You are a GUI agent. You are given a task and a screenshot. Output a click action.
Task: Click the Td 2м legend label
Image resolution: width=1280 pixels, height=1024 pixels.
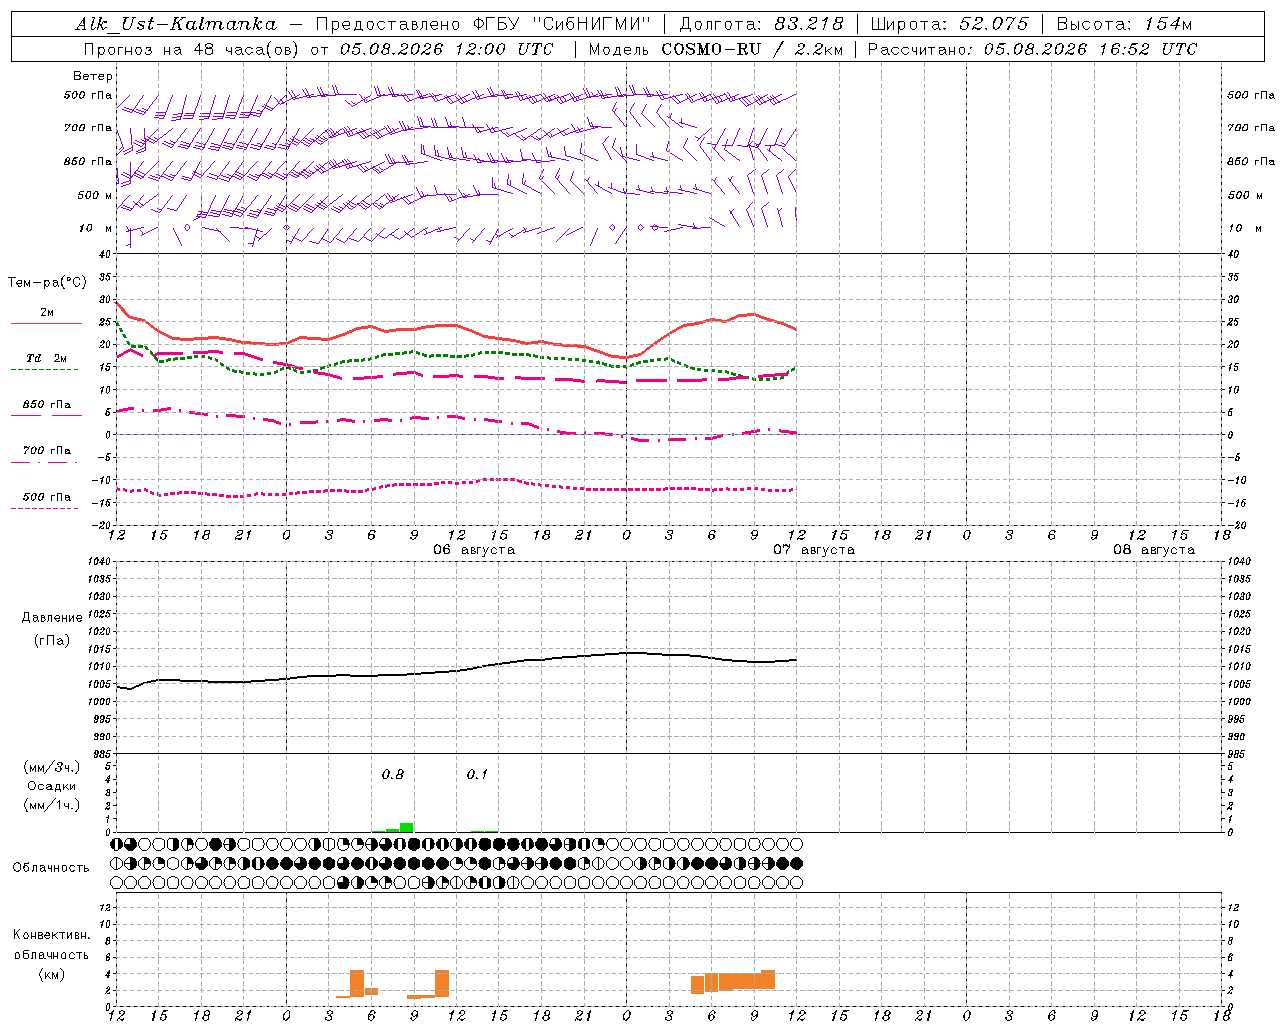point(47,358)
